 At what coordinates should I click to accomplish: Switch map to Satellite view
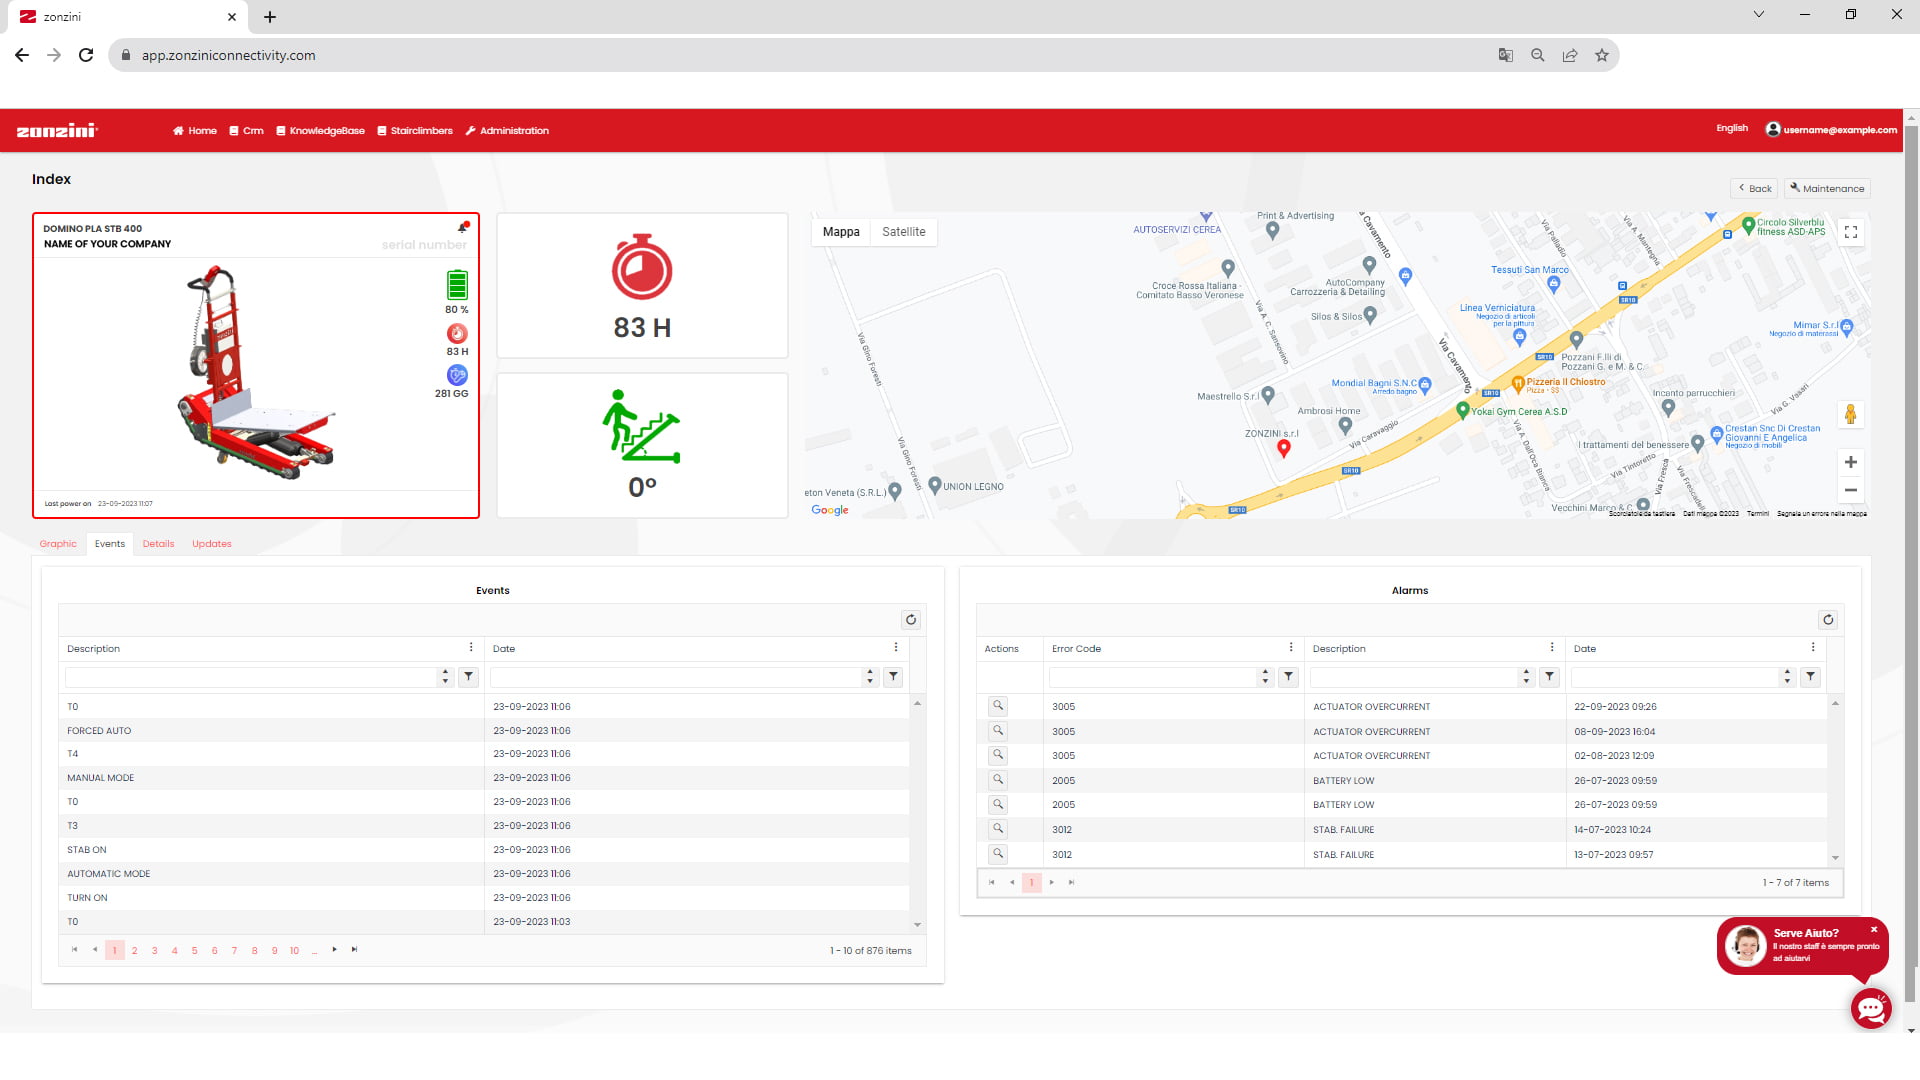pos(903,232)
